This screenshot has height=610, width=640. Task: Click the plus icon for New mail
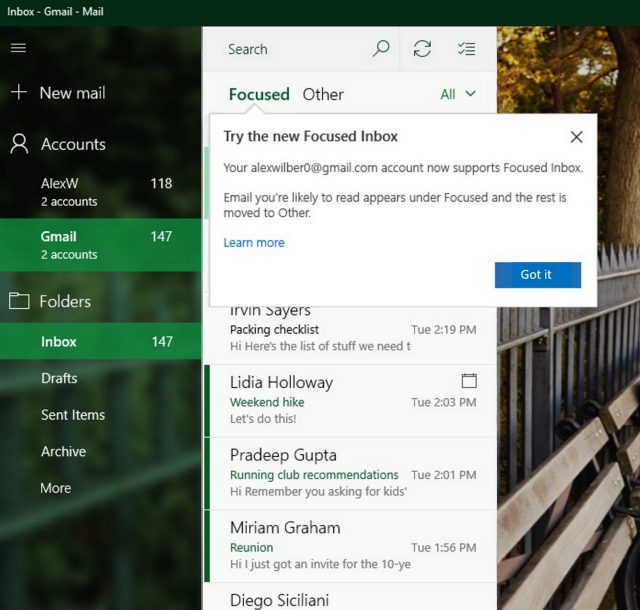[19, 92]
